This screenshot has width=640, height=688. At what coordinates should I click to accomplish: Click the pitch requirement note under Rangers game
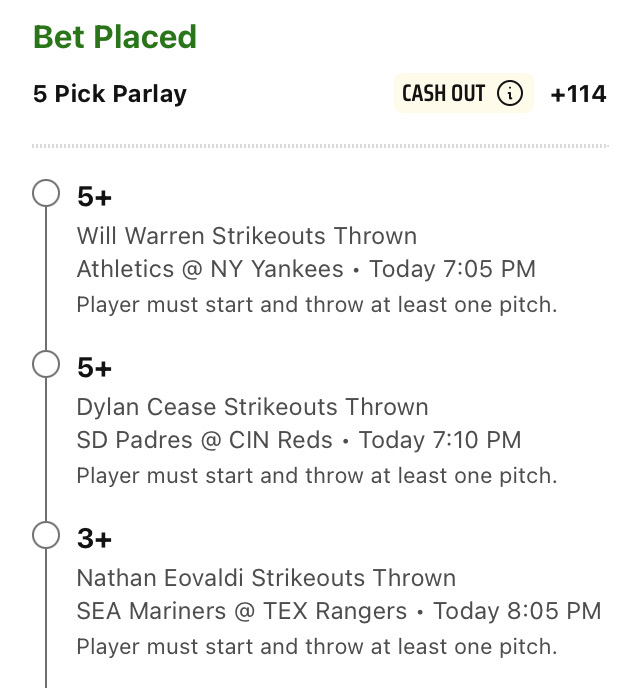click(317, 647)
